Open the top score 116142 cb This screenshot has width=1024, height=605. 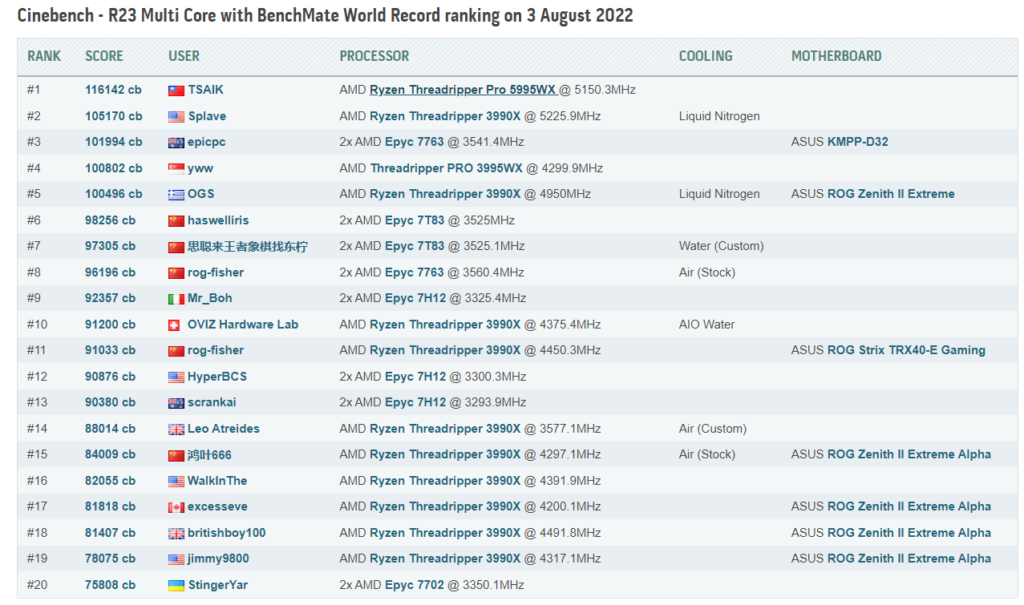(x=113, y=90)
